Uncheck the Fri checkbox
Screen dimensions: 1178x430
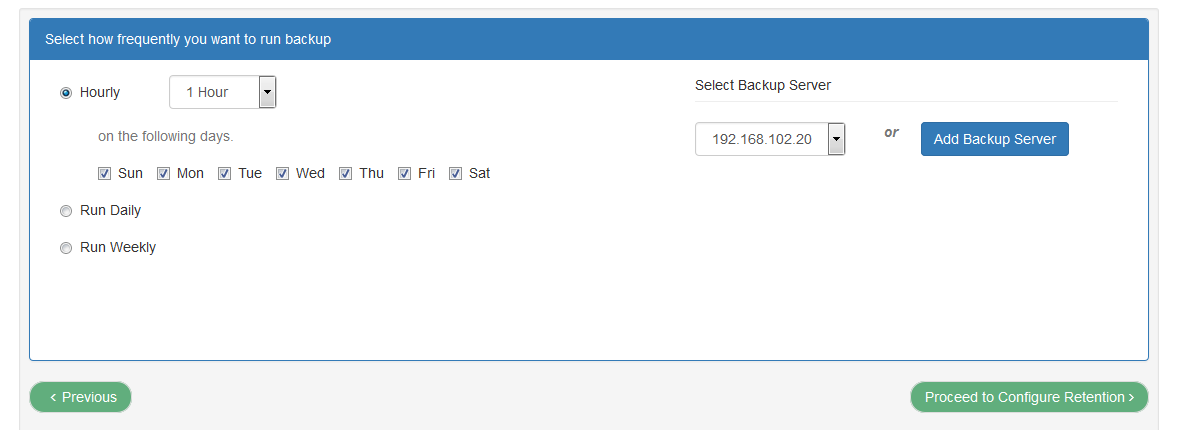coord(405,174)
